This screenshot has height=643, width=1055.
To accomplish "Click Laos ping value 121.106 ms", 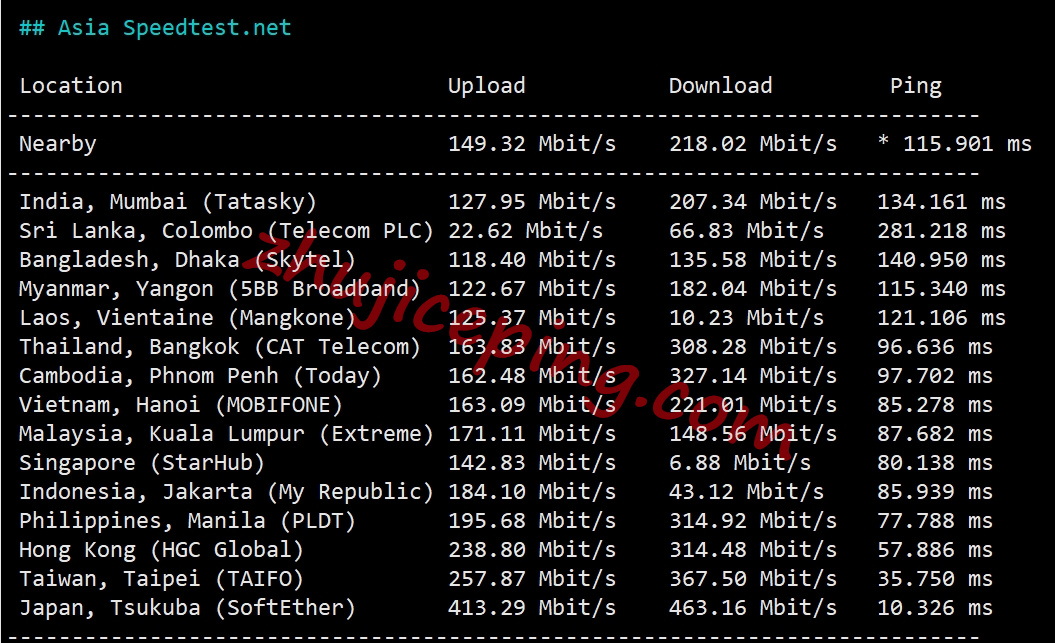I will pos(941,317).
